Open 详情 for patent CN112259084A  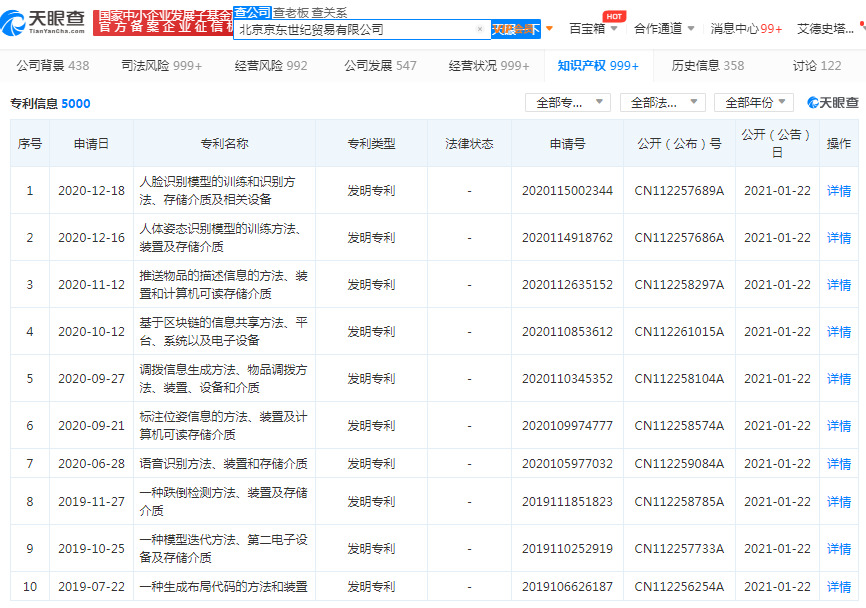[838, 463]
